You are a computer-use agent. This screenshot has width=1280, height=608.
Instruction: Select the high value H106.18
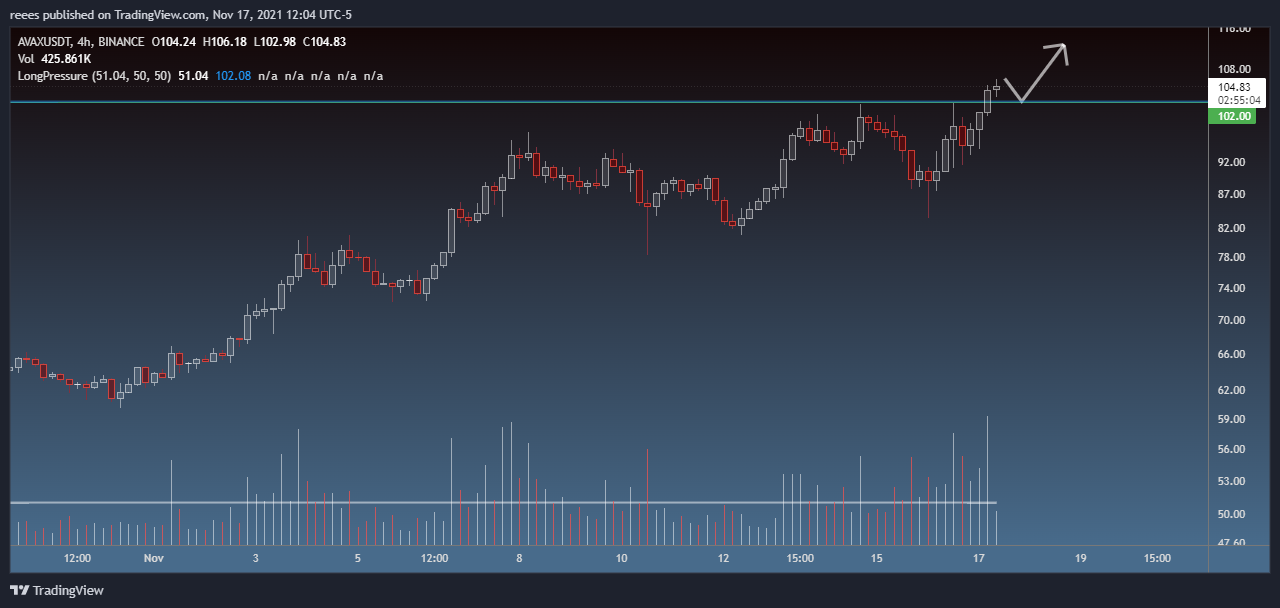[x=224, y=42]
